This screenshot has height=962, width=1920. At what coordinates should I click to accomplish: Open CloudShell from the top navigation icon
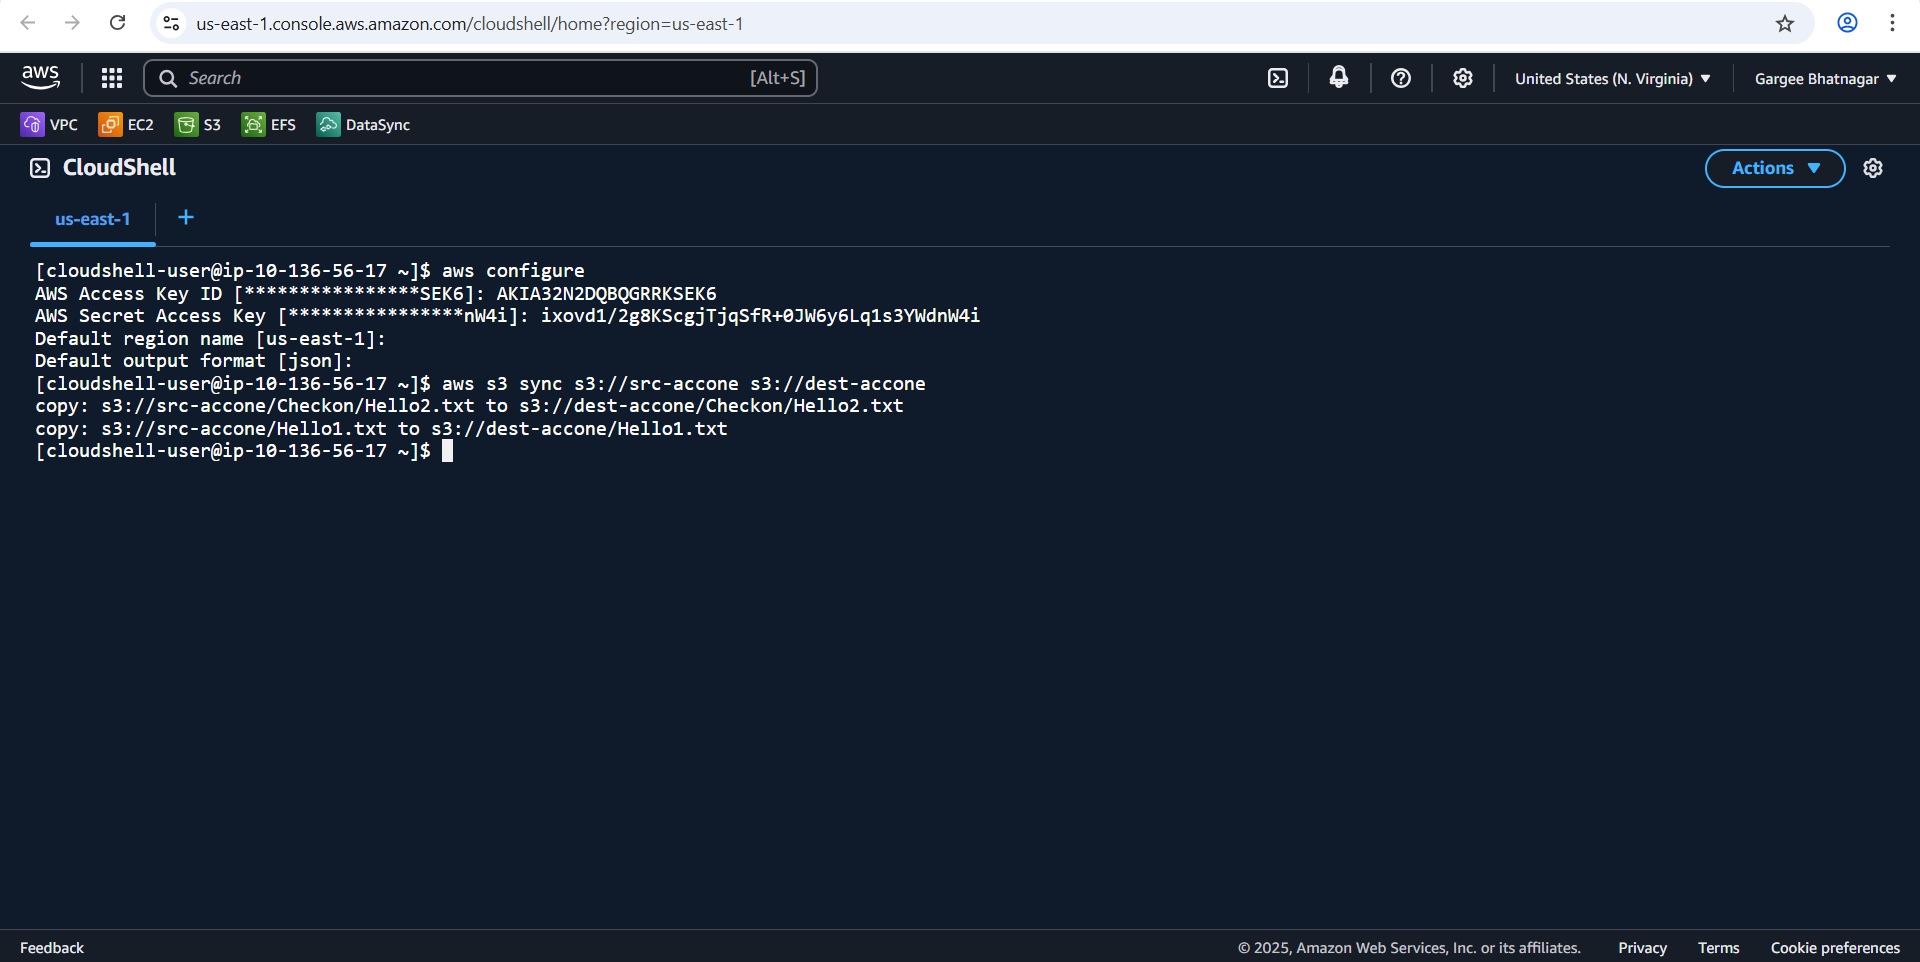(1278, 78)
